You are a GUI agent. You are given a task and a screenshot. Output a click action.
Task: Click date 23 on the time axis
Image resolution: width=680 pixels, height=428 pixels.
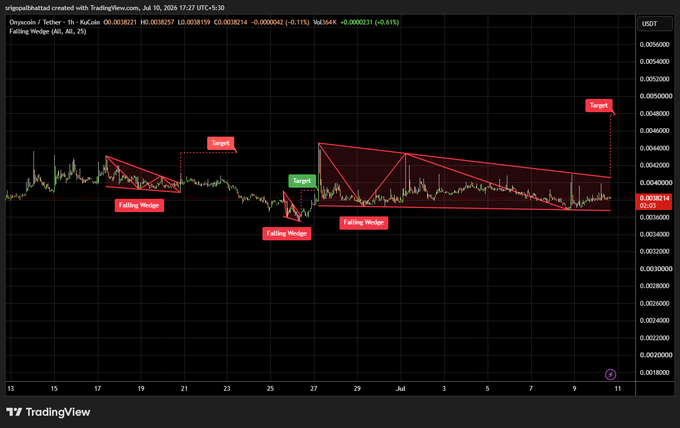(227, 389)
